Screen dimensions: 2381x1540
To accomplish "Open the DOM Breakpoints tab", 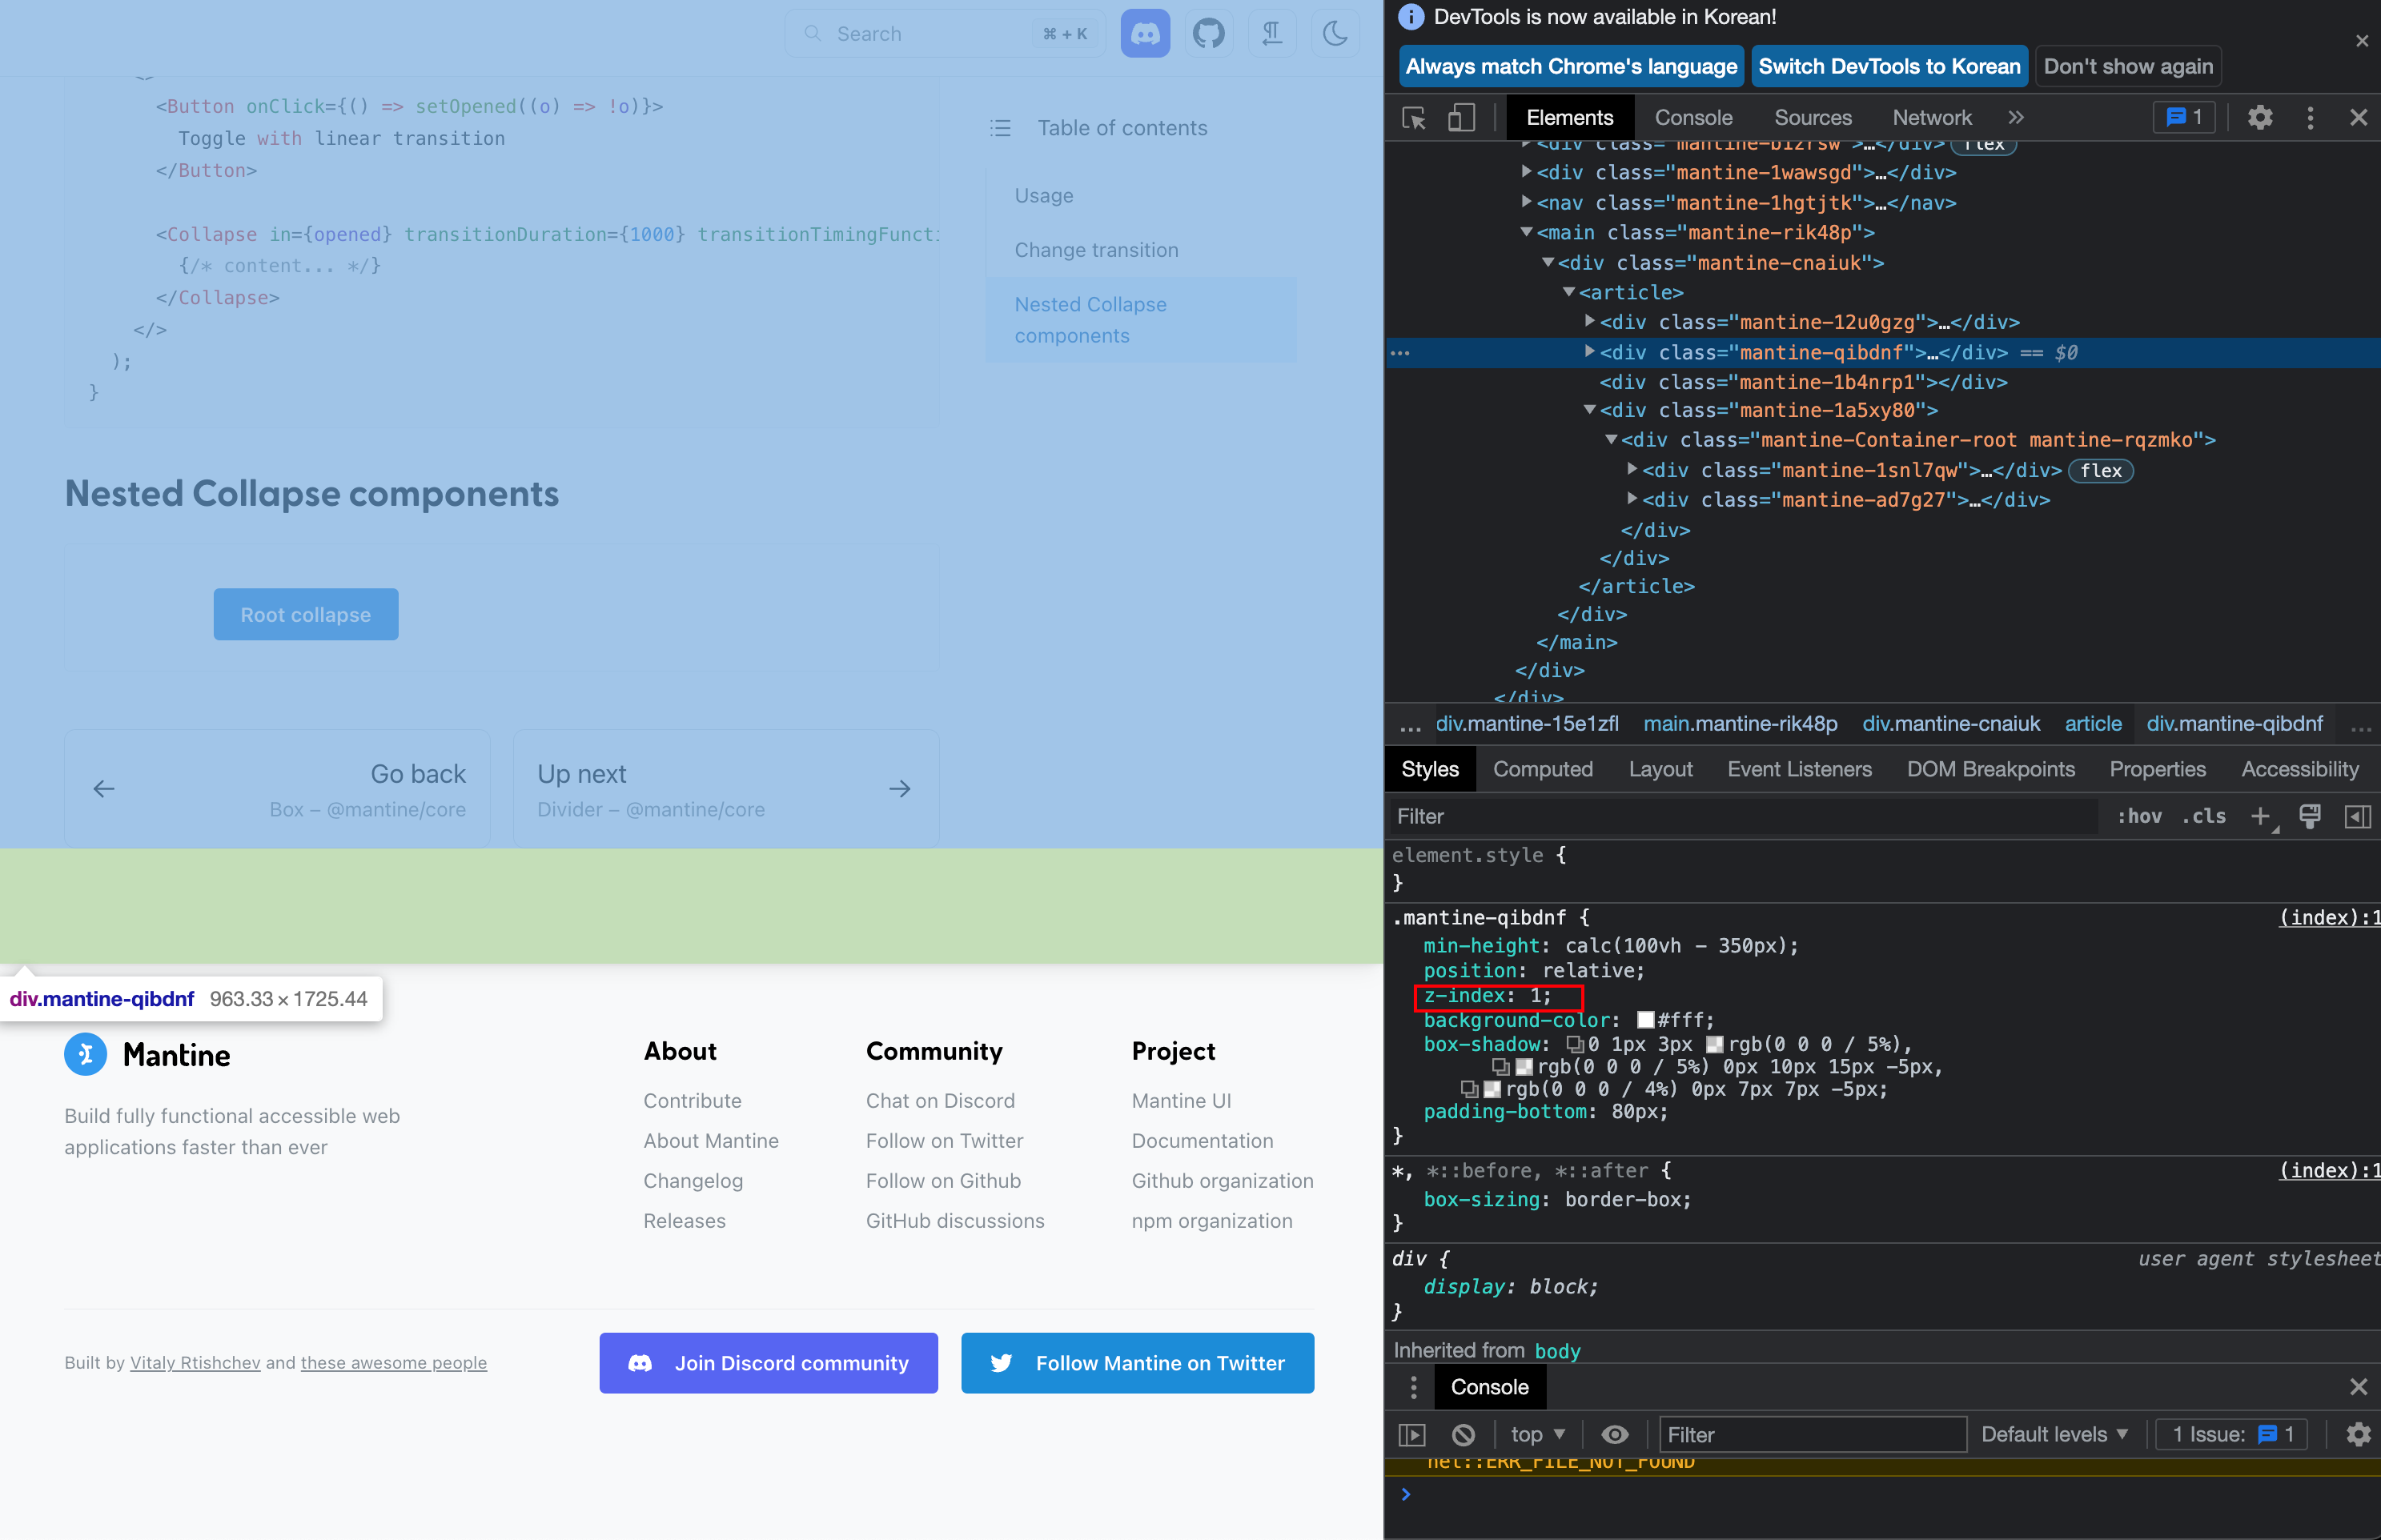I will click(x=1990, y=769).
